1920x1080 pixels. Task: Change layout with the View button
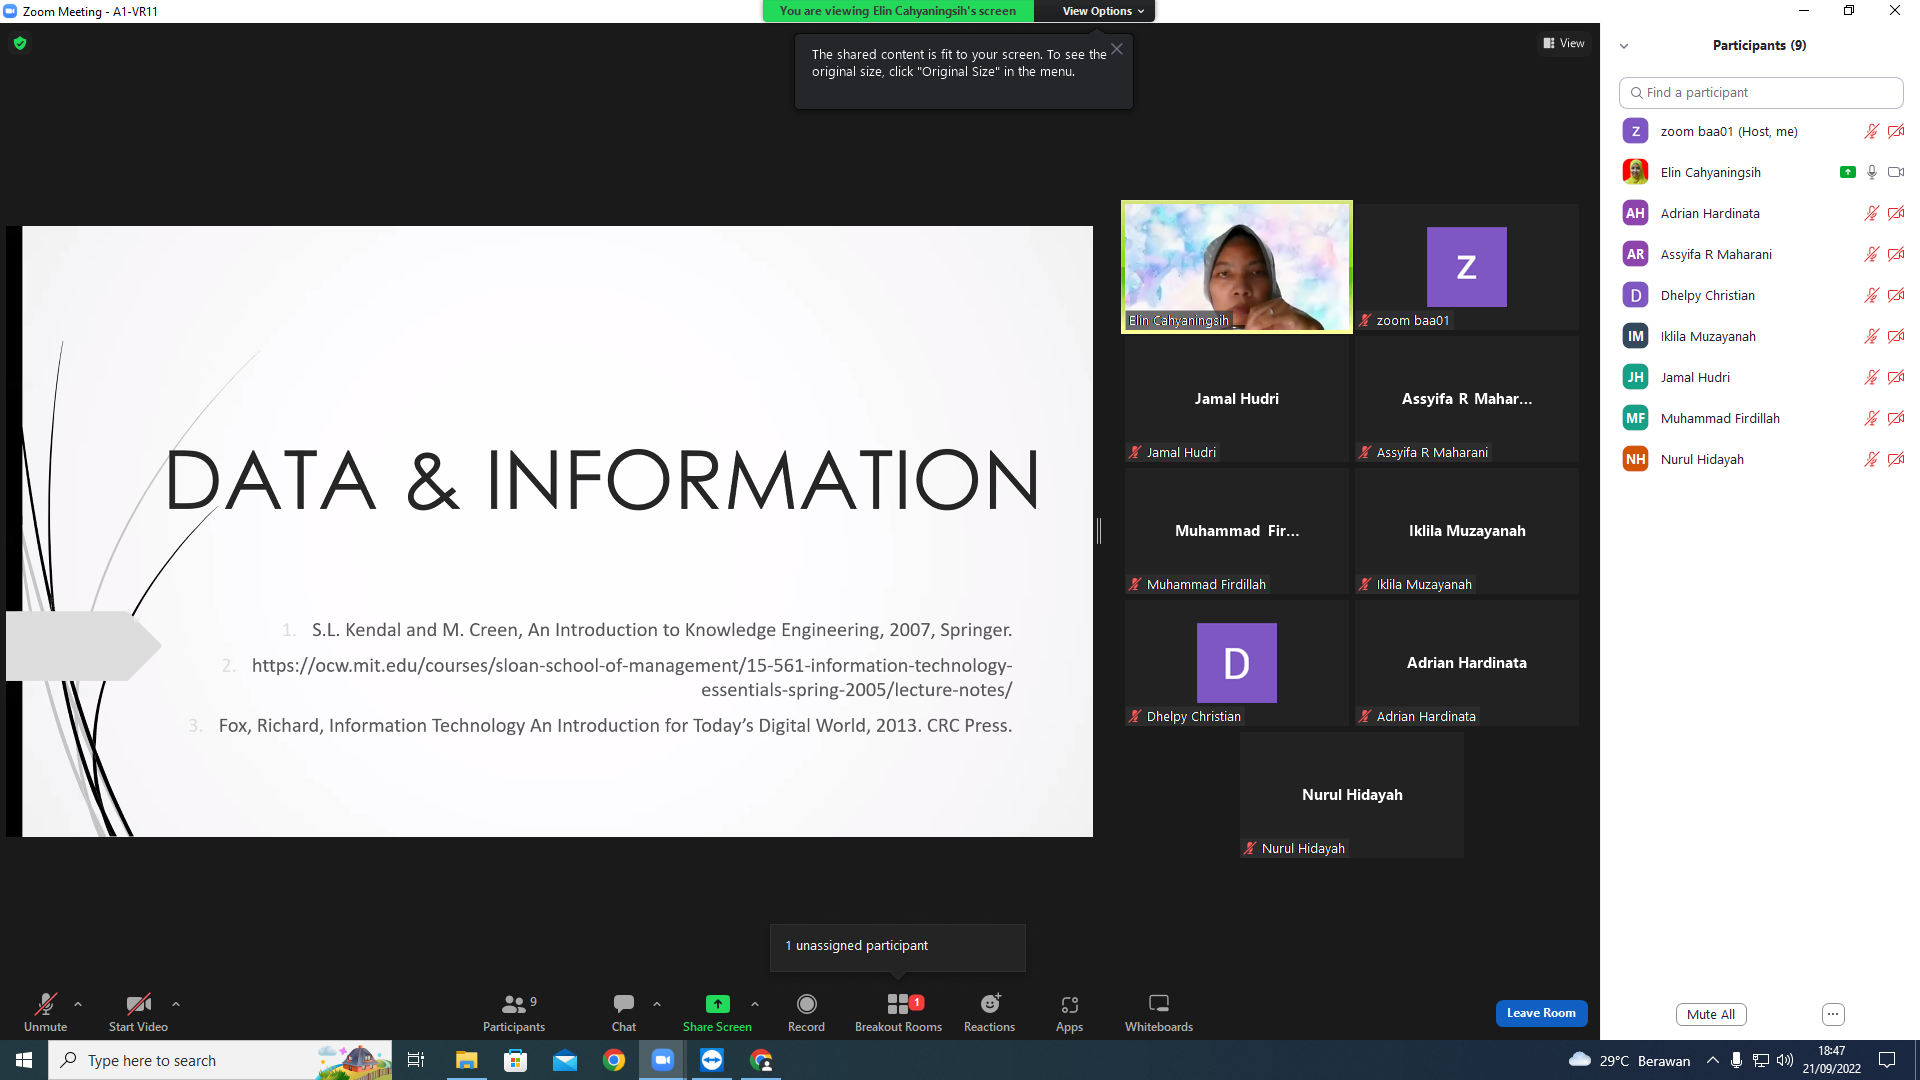1564,43
